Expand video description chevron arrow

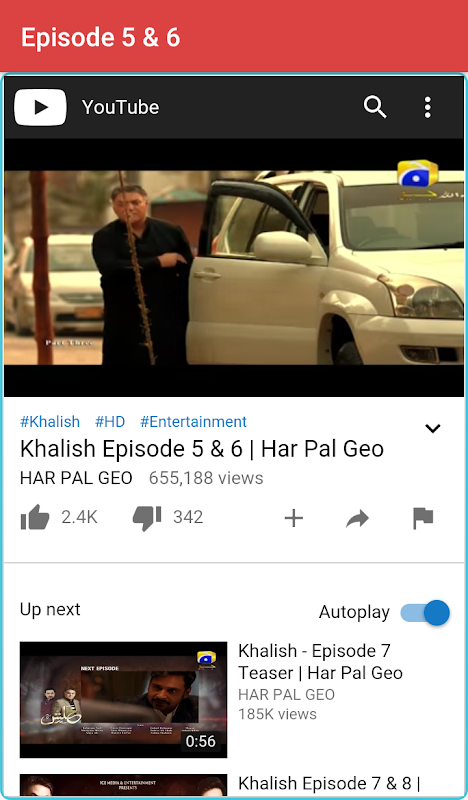click(x=433, y=429)
